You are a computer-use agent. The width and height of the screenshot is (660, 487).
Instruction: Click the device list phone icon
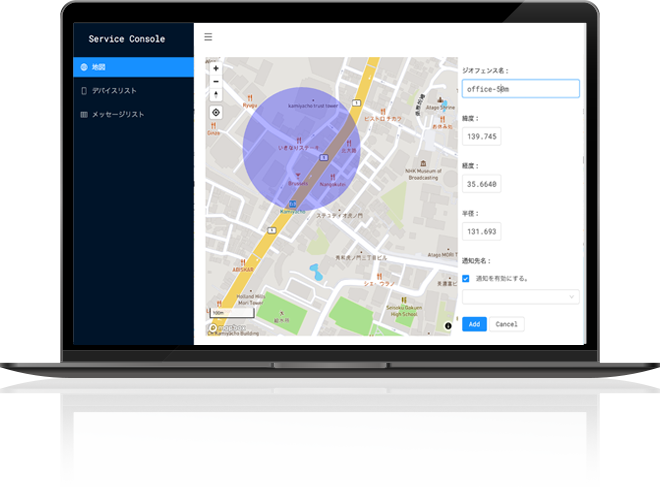[x=84, y=90]
